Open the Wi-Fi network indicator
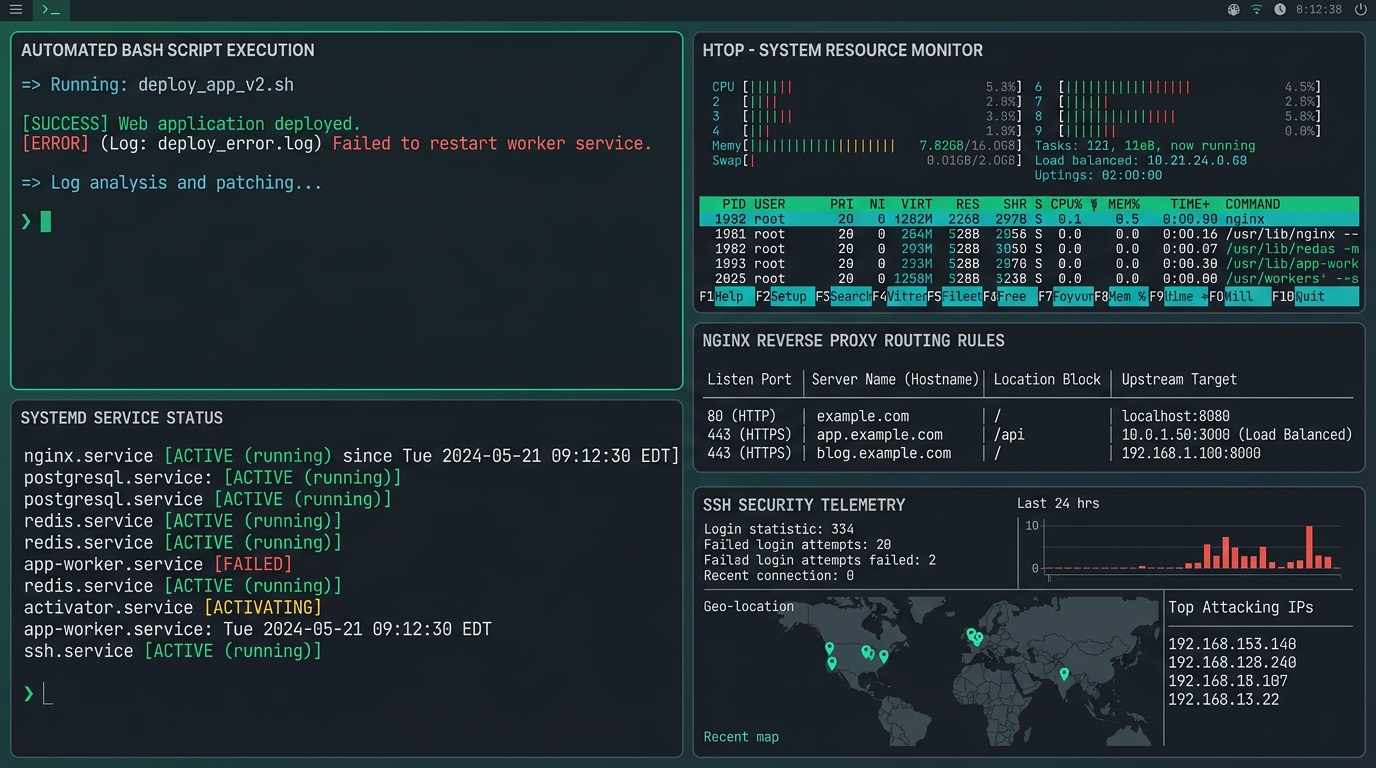 [1257, 10]
